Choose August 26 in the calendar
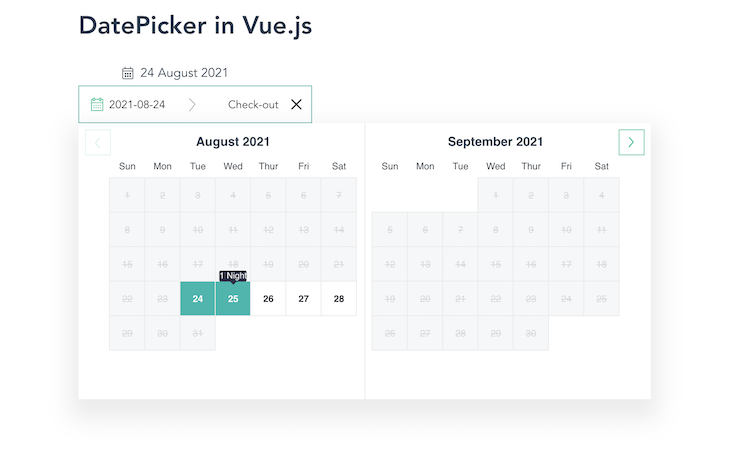 tap(268, 299)
